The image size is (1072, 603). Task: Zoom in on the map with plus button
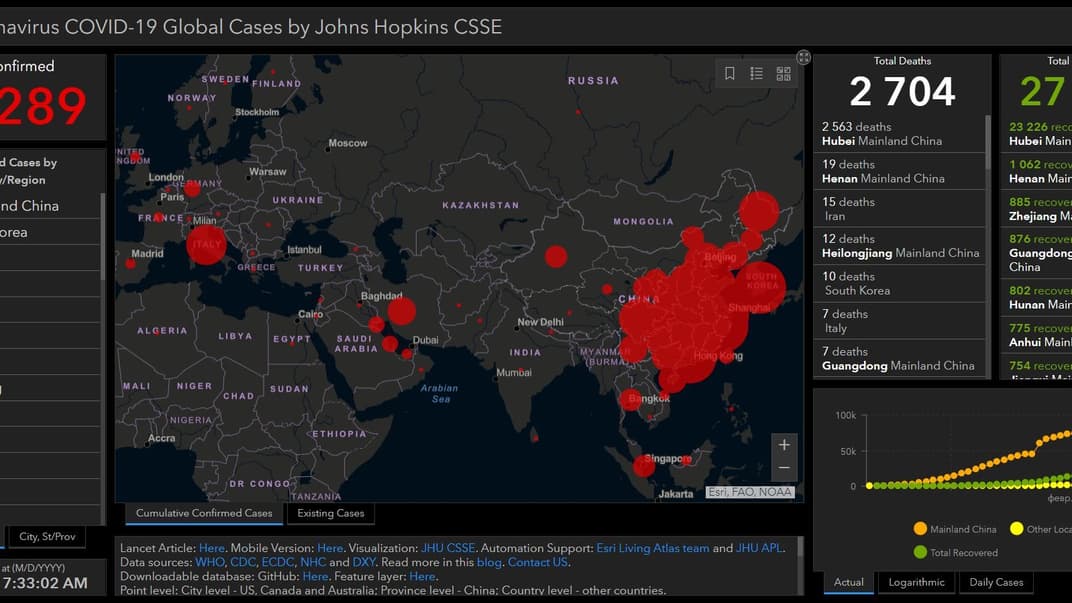tap(784, 444)
